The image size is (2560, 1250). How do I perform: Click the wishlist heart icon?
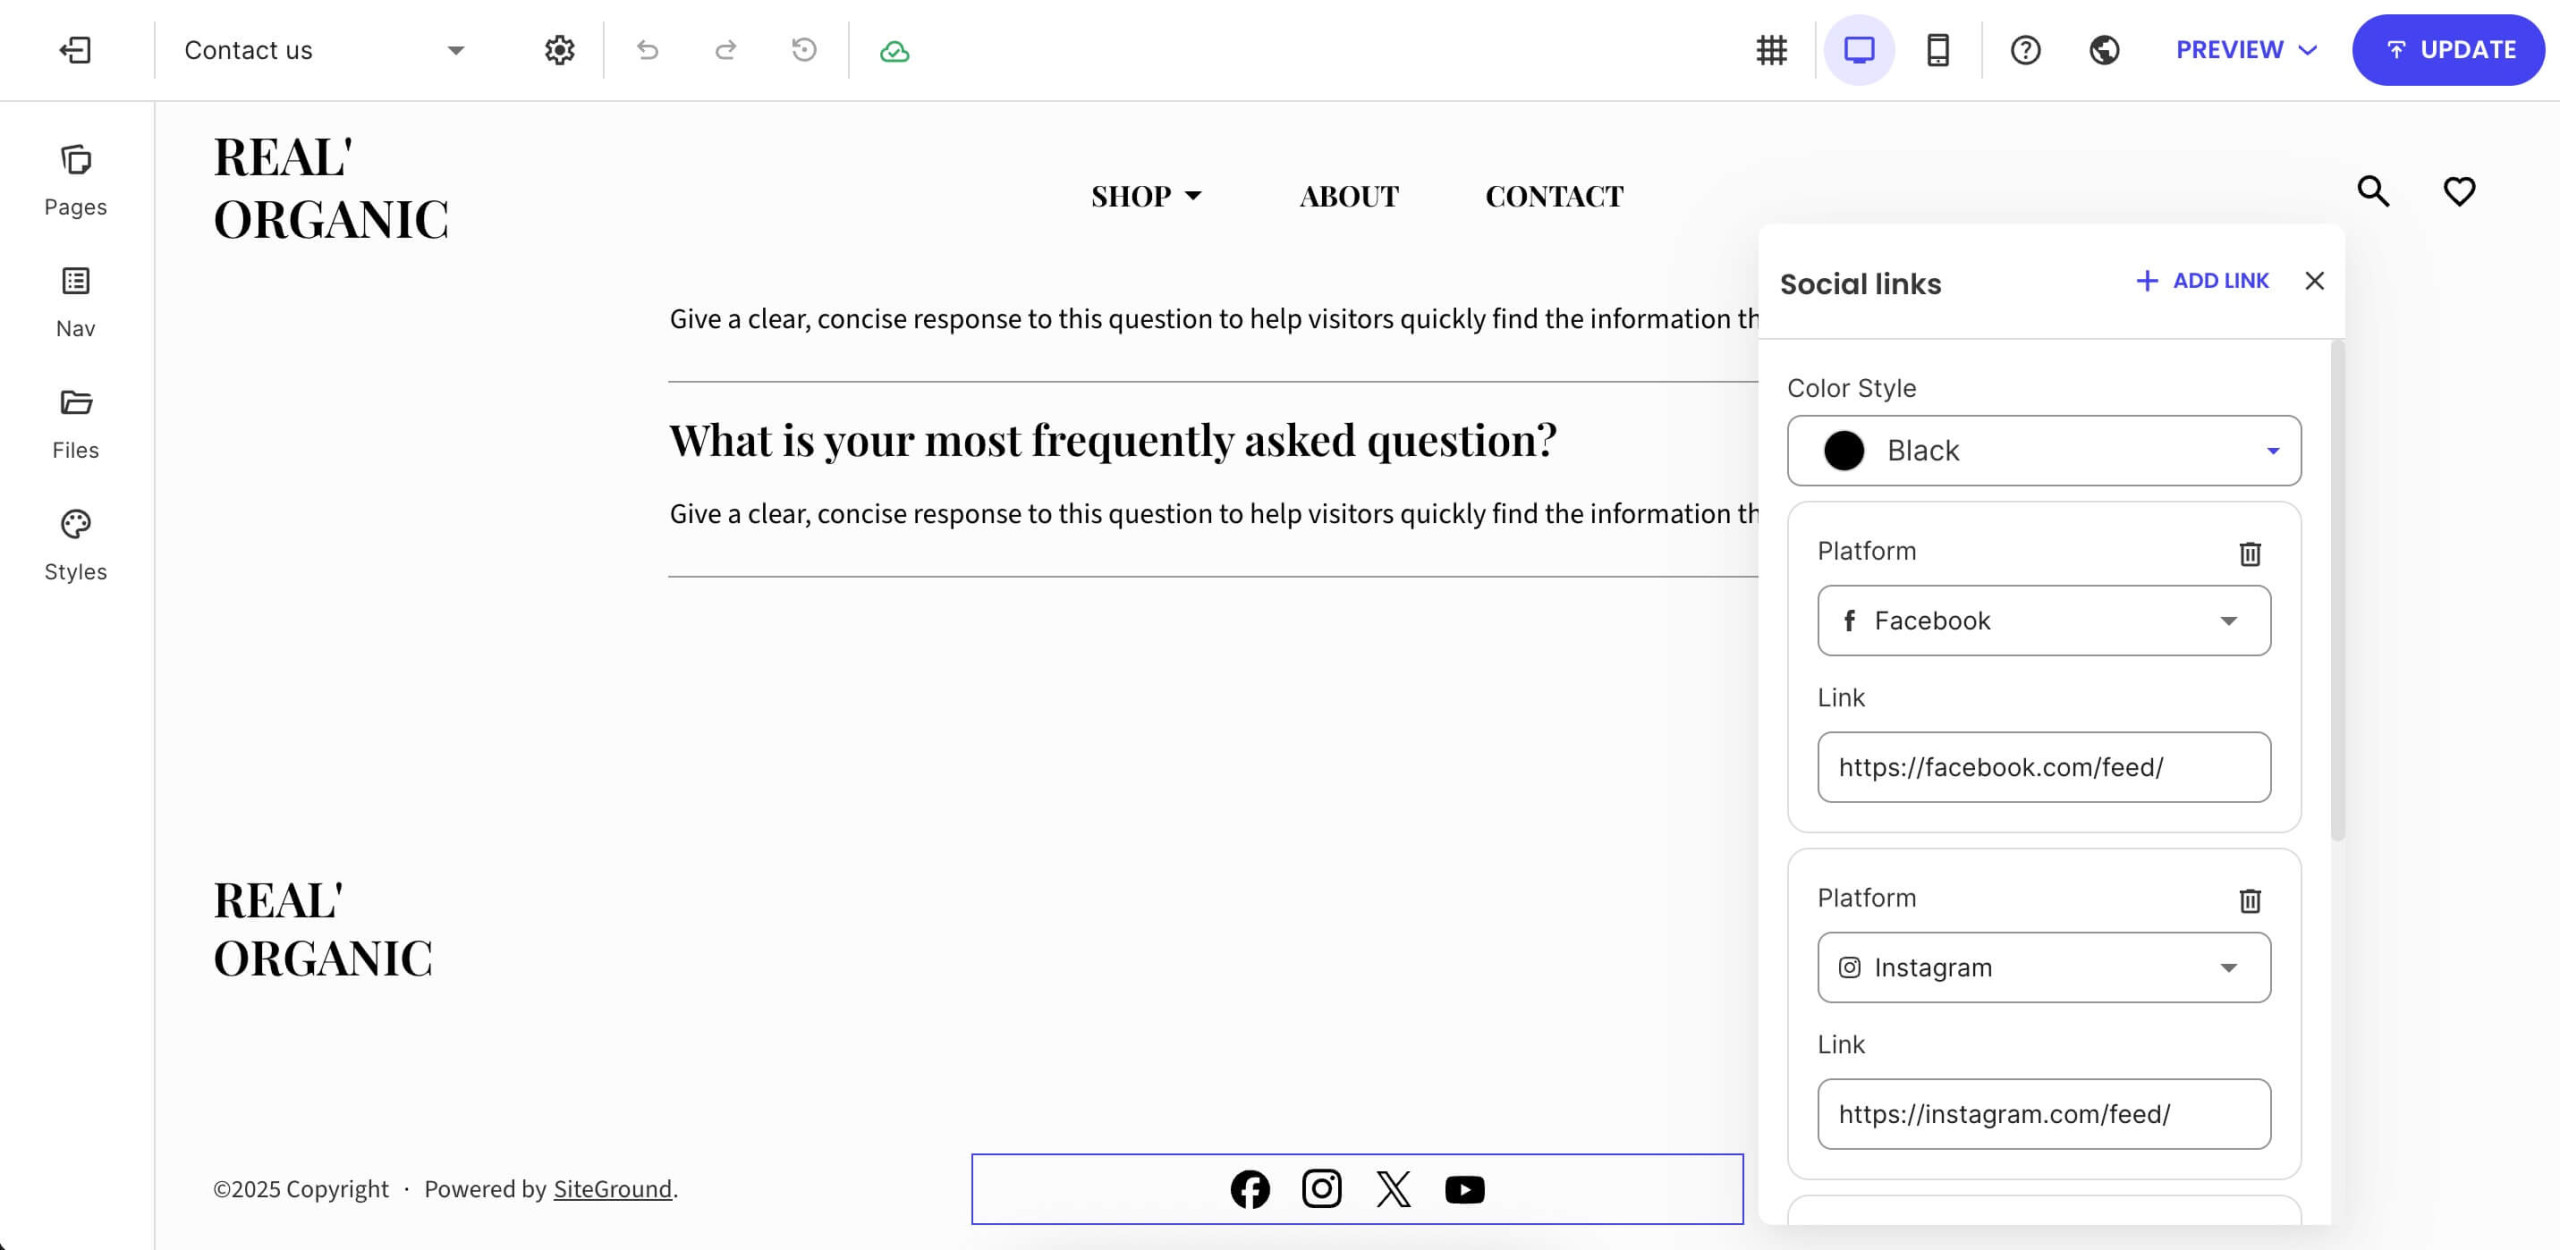click(x=2459, y=191)
